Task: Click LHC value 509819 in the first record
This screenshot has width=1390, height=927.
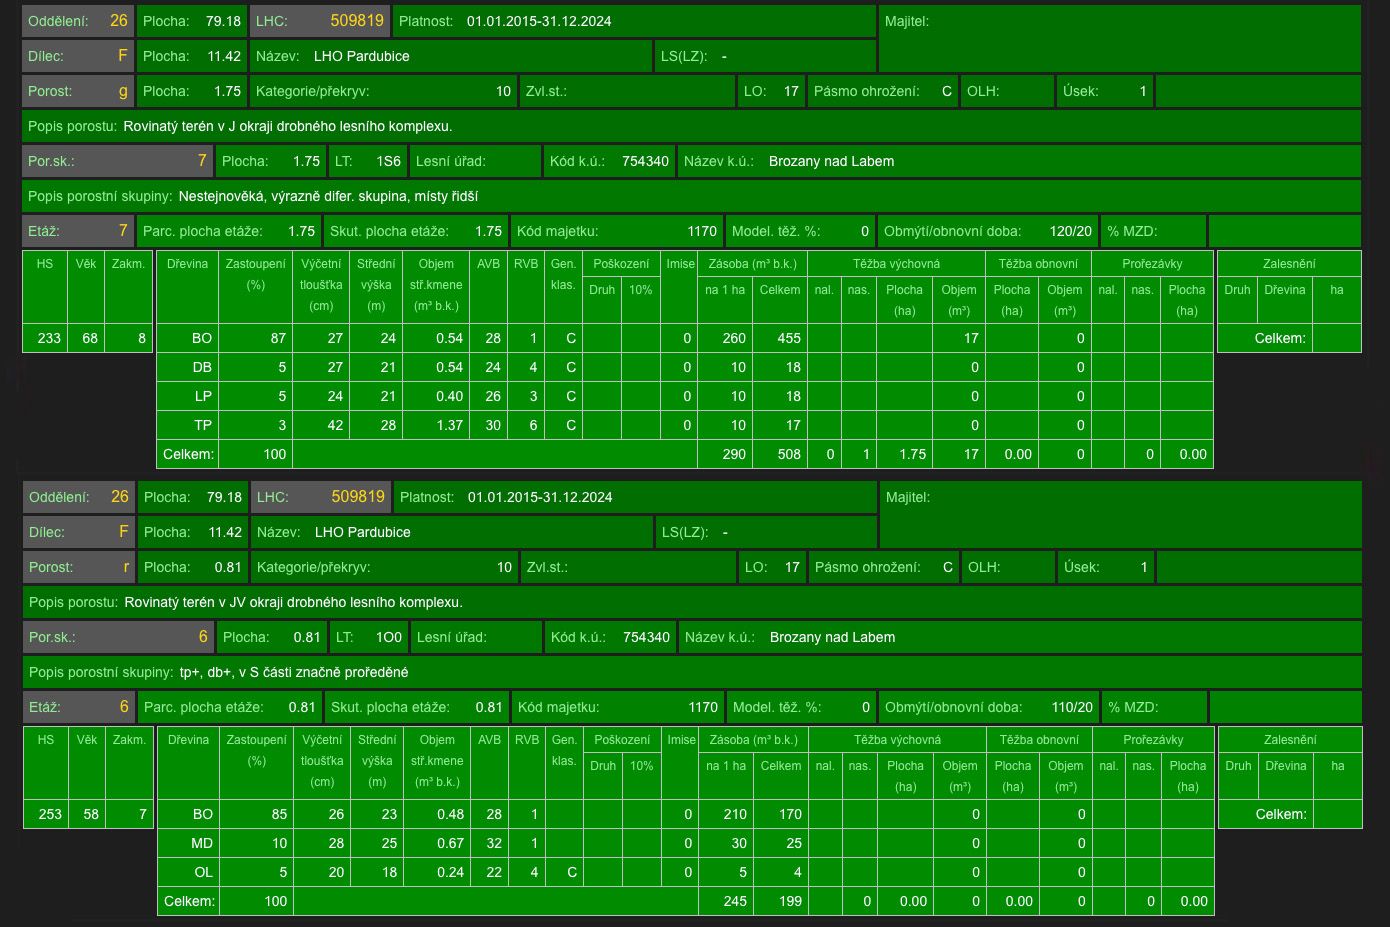Action: pos(357,21)
